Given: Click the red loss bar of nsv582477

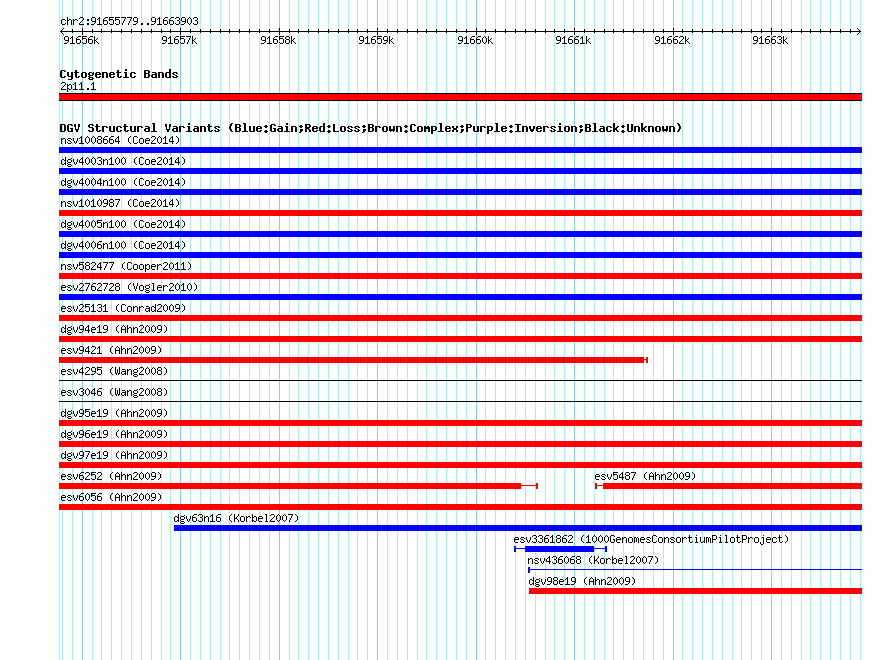Looking at the screenshot, I should [460, 276].
